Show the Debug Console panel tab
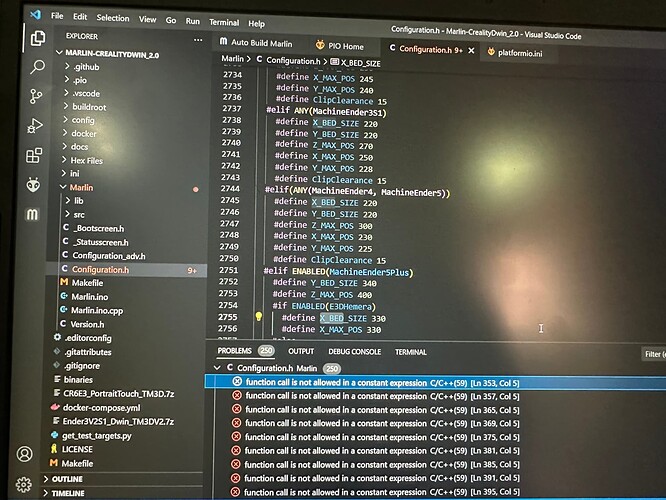 (354, 352)
